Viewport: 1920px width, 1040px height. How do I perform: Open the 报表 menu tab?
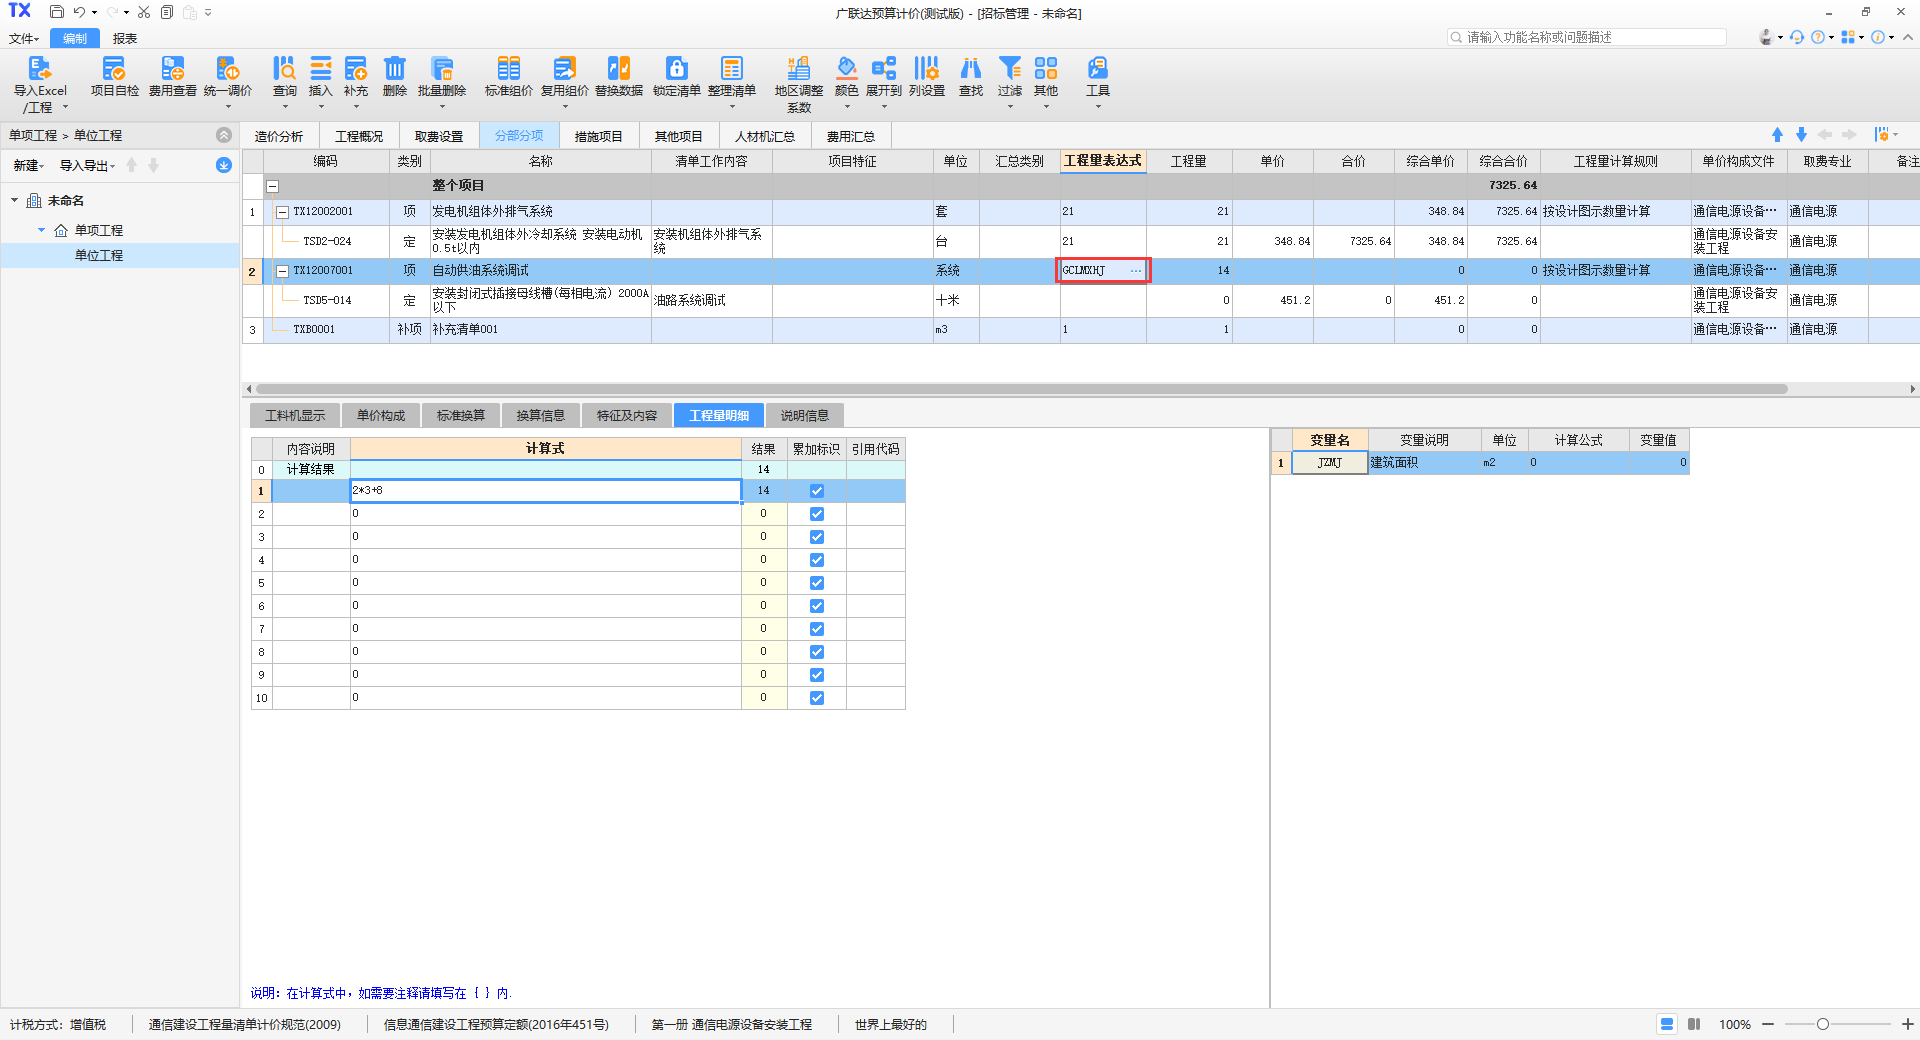point(125,39)
